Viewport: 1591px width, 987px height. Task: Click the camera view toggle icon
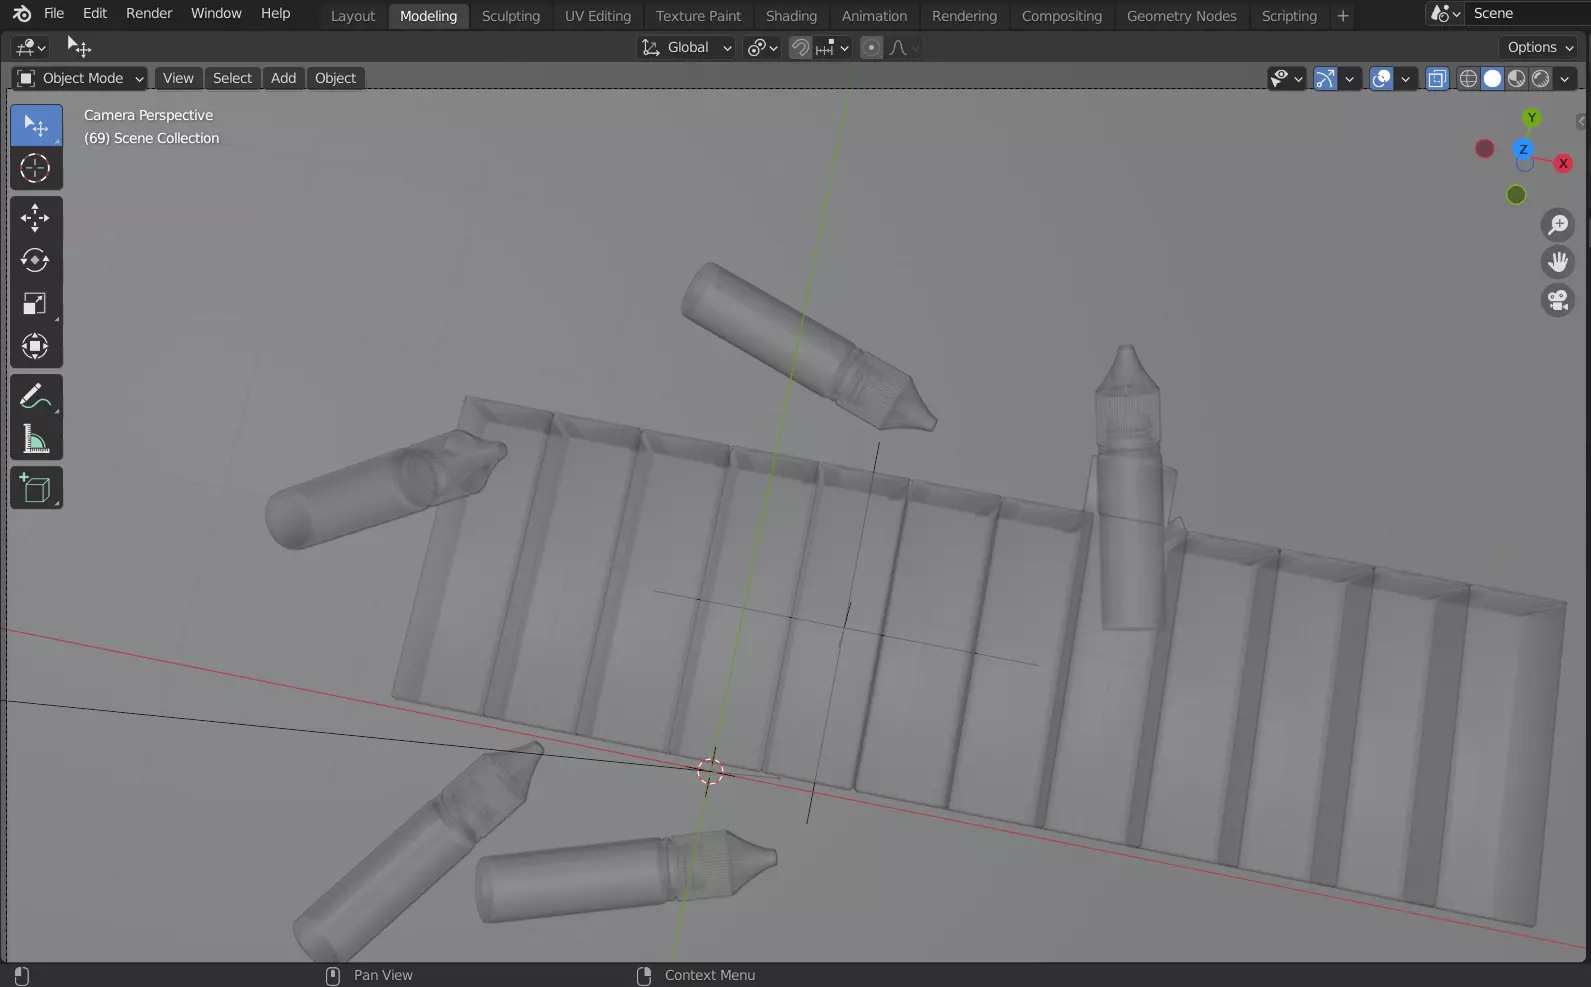point(1557,300)
